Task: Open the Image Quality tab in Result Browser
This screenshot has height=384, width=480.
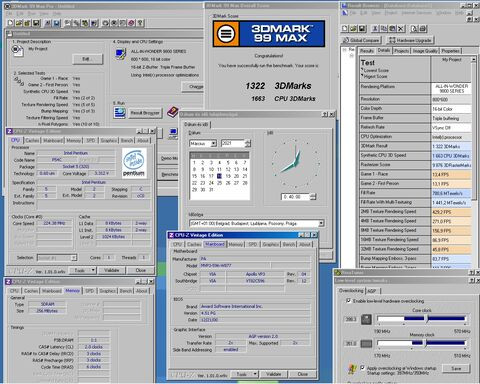Action: pyautogui.click(x=425, y=51)
